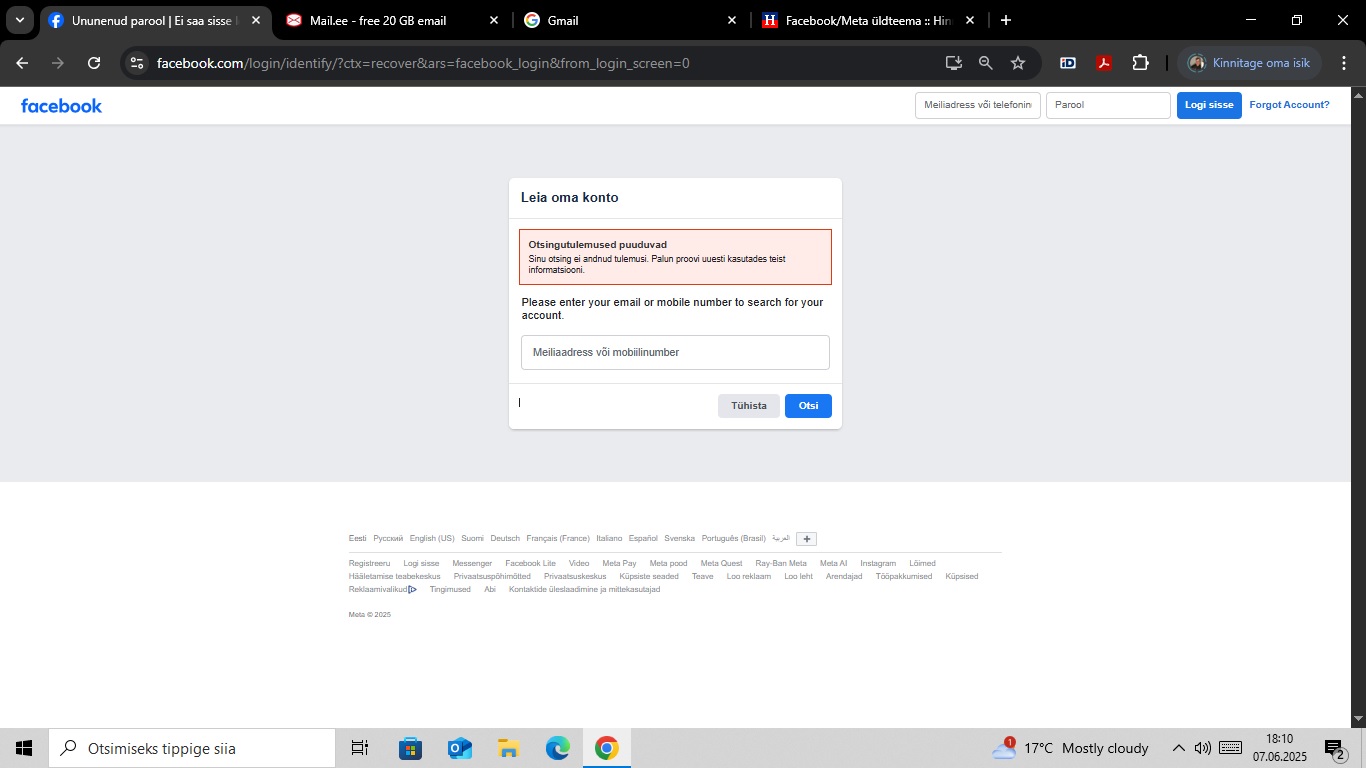Open the Registreeru footer link
1366x768 pixels.
370,564
